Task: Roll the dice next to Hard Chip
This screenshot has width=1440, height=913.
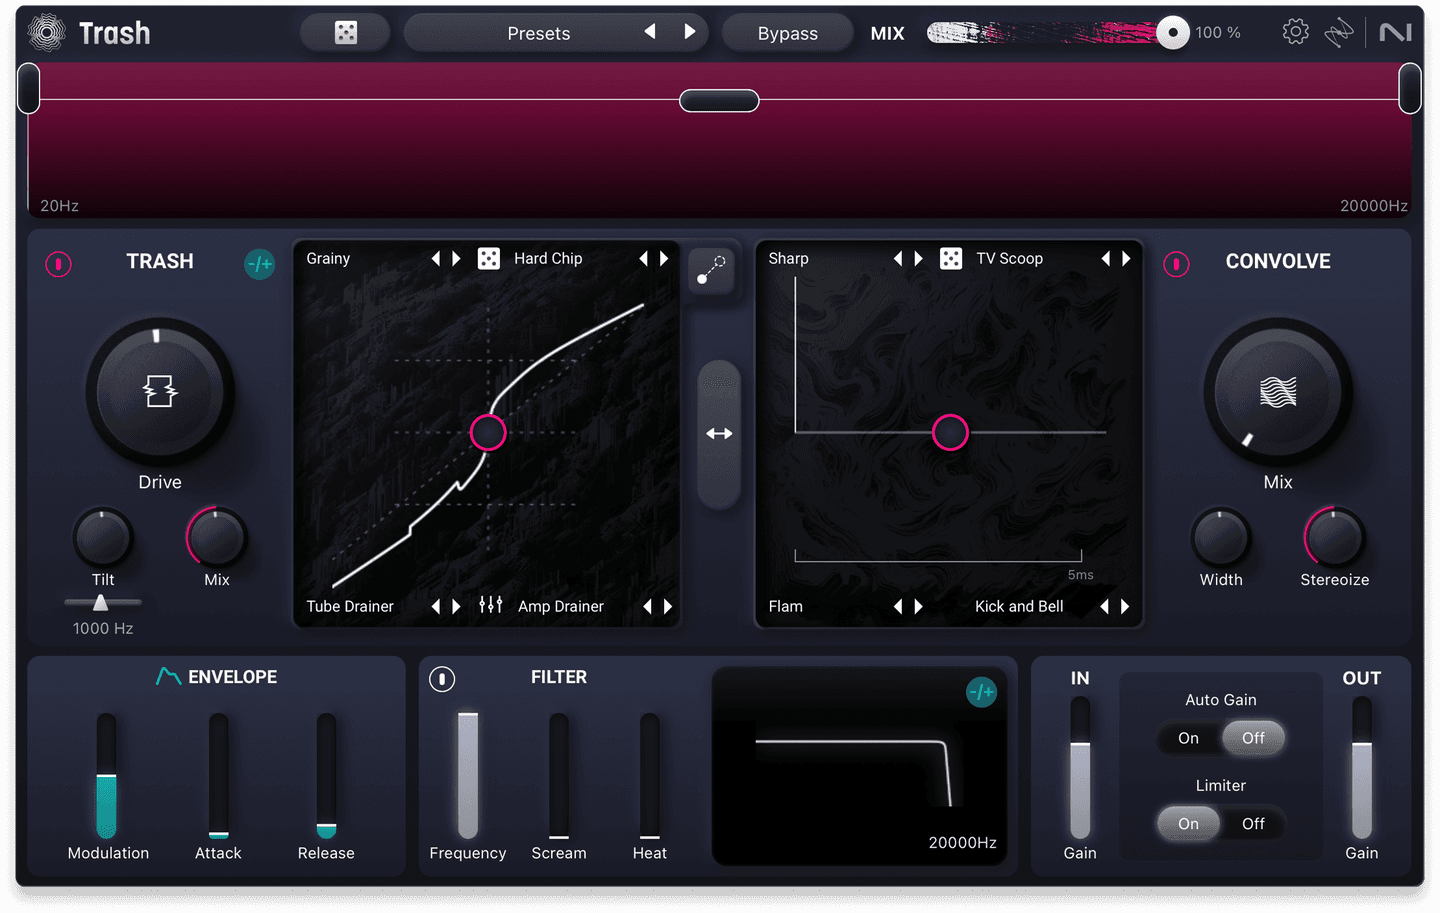Action: 488,258
